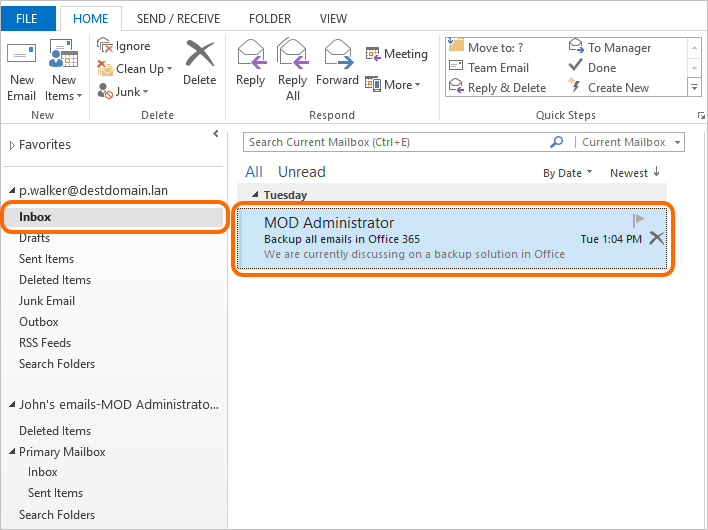Screen dimensions: 708x530
Task: Collapse the Tuesday message group
Action: coord(255,195)
